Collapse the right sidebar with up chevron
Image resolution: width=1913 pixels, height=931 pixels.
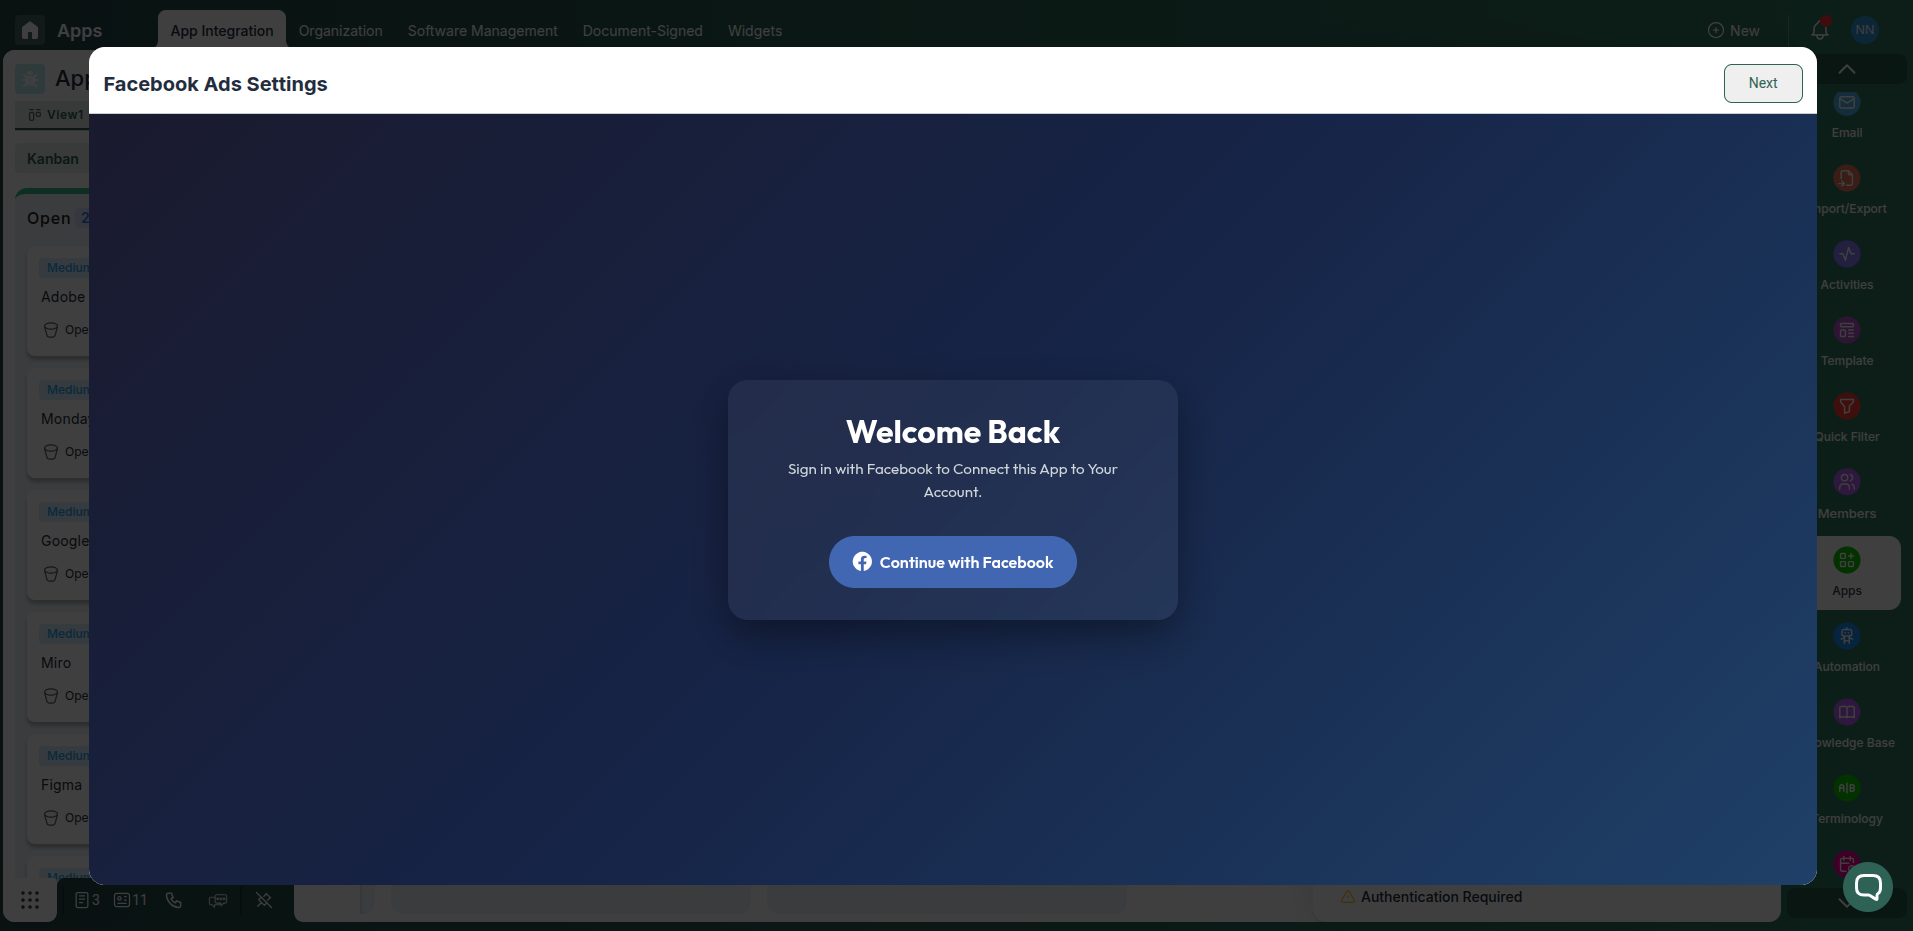point(1846,69)
